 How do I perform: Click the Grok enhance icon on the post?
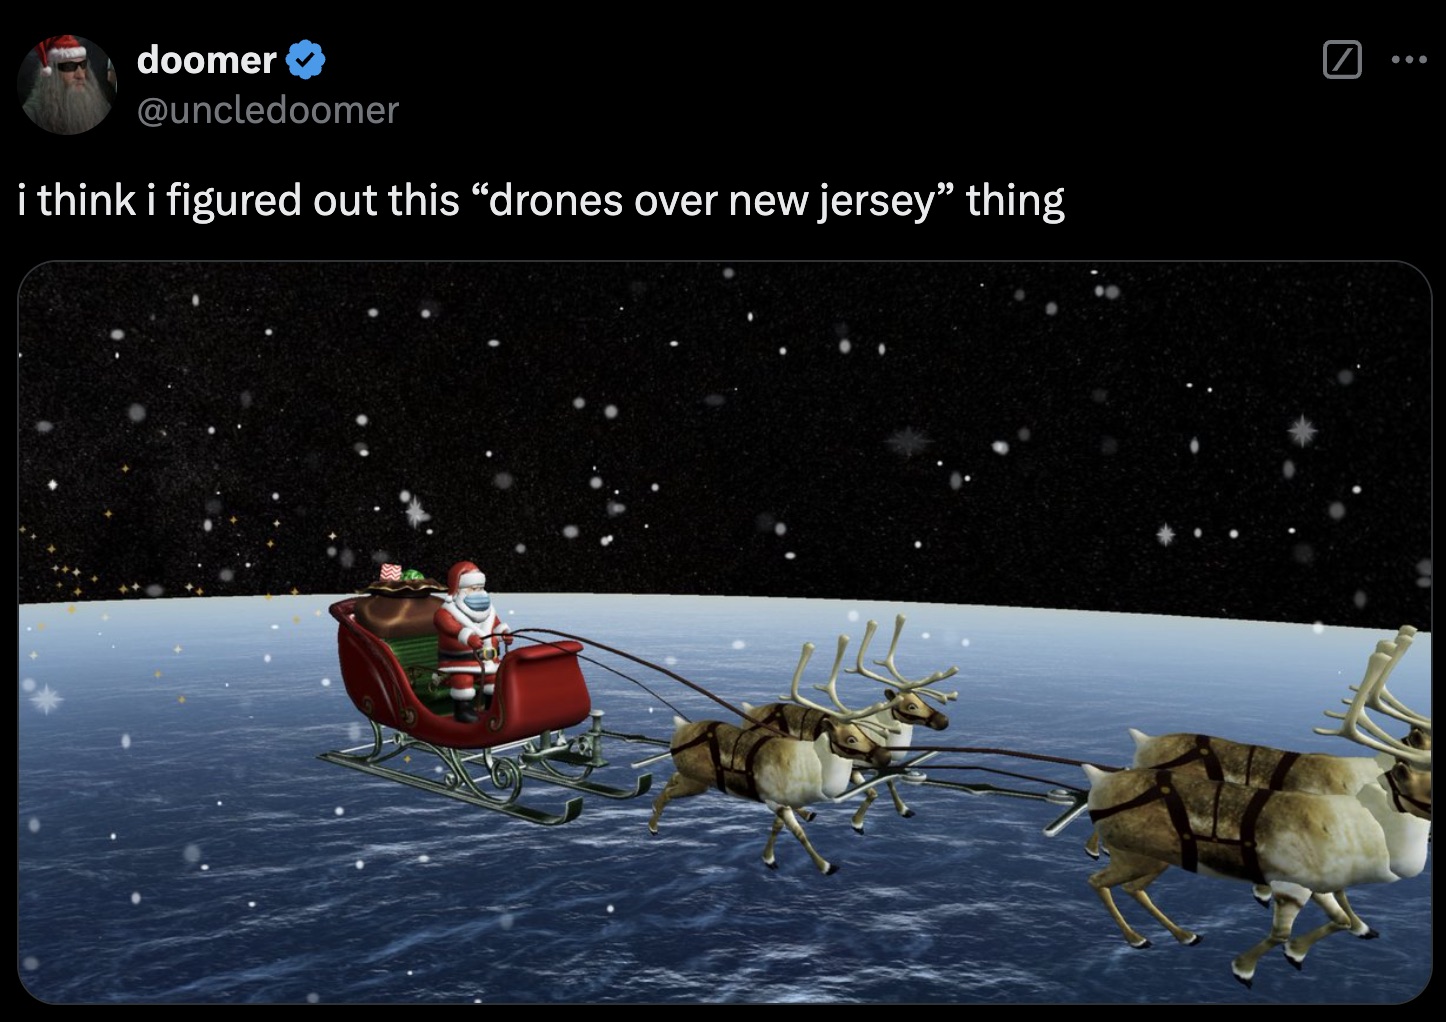(x=1340, y=61)
